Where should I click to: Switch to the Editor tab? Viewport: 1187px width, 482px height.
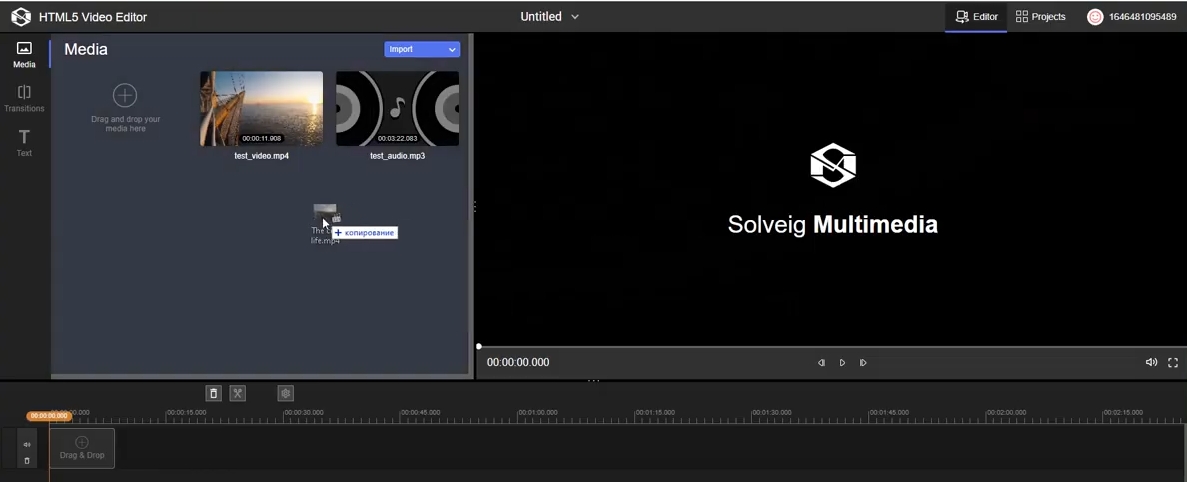(x=976, y=17)
